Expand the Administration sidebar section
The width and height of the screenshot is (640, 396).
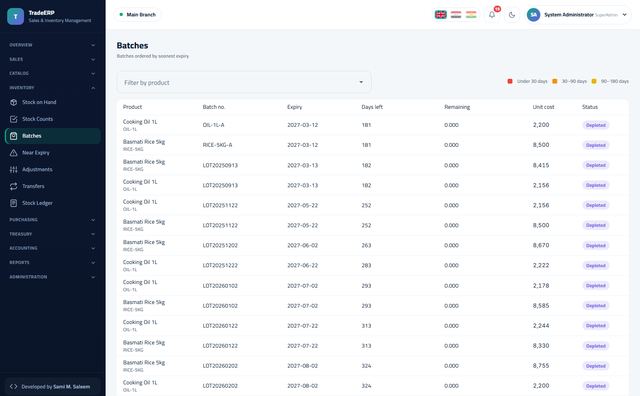pyautogui.click(x=52, y=277)
